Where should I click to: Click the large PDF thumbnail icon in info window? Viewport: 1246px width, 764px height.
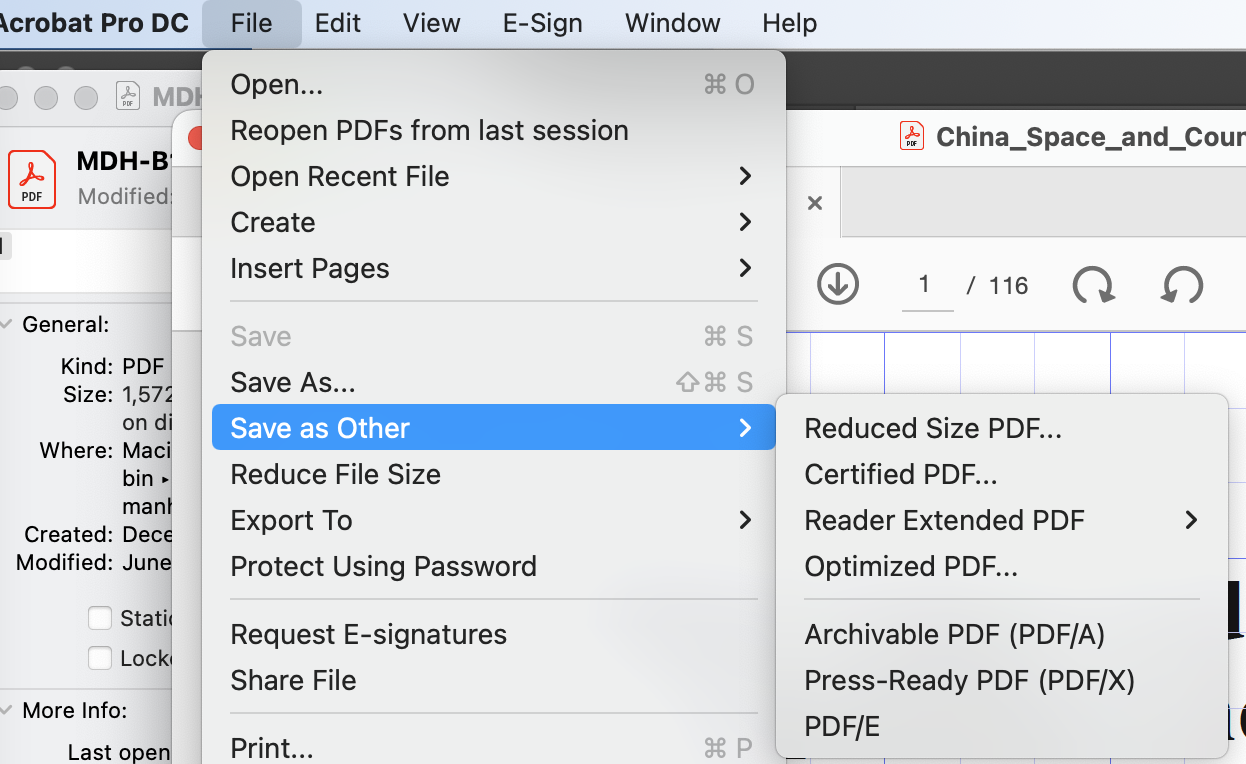[x=31, y=179]
